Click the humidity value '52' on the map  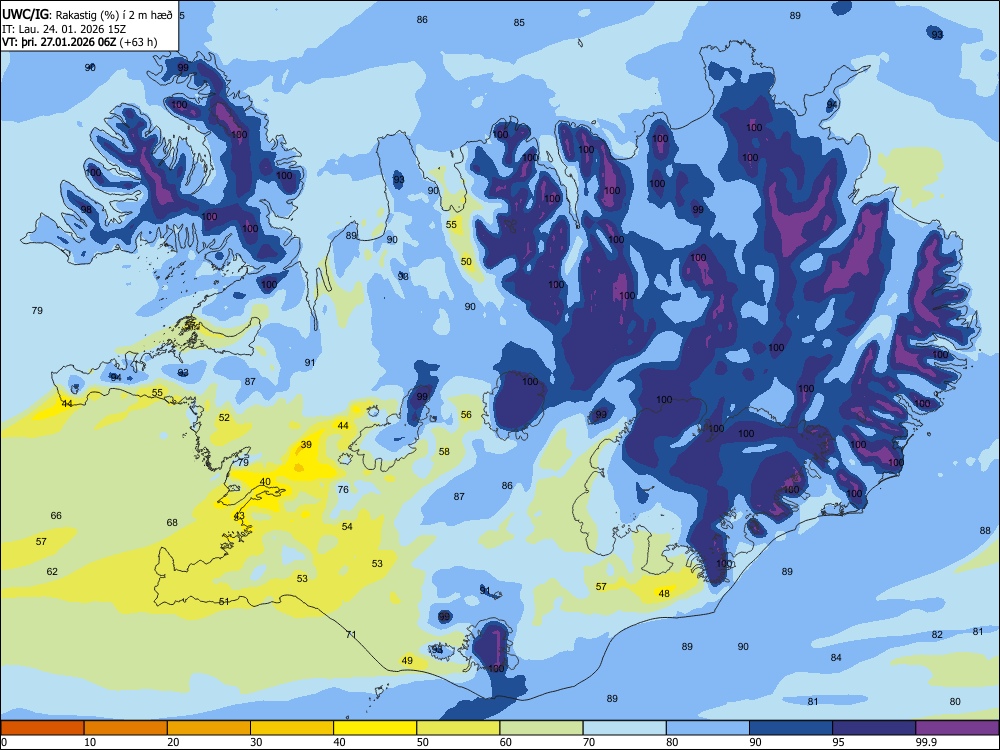(224, 418)
